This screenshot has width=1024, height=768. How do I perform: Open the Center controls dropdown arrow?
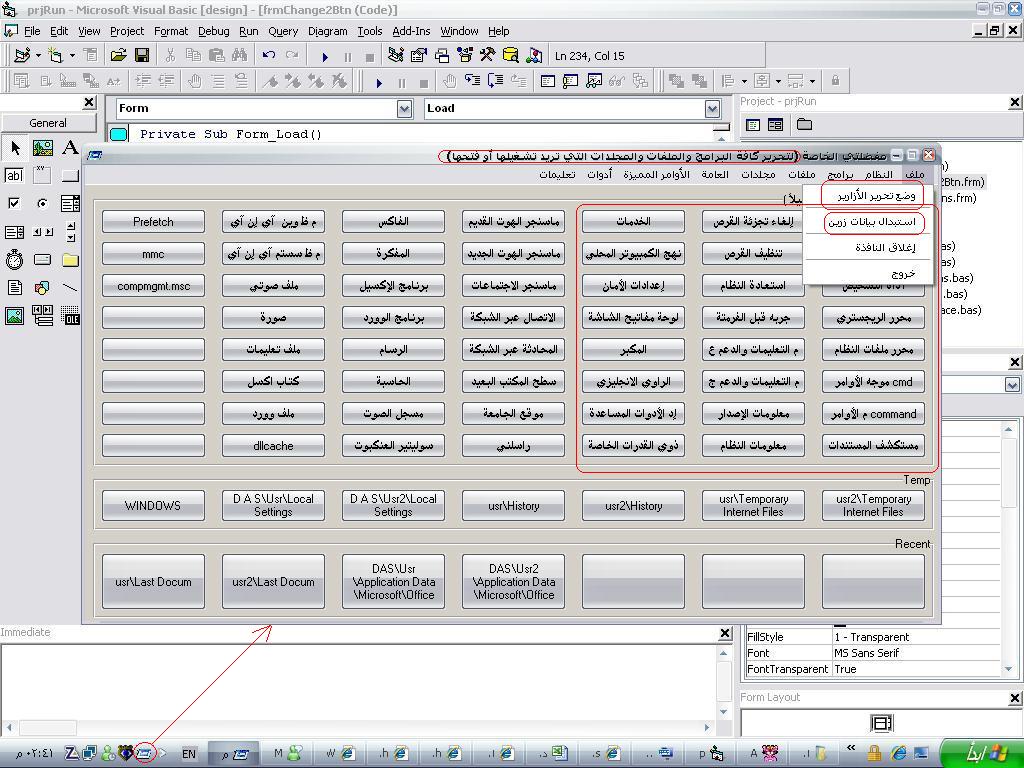pyautogui.click(x=778, y=81)
